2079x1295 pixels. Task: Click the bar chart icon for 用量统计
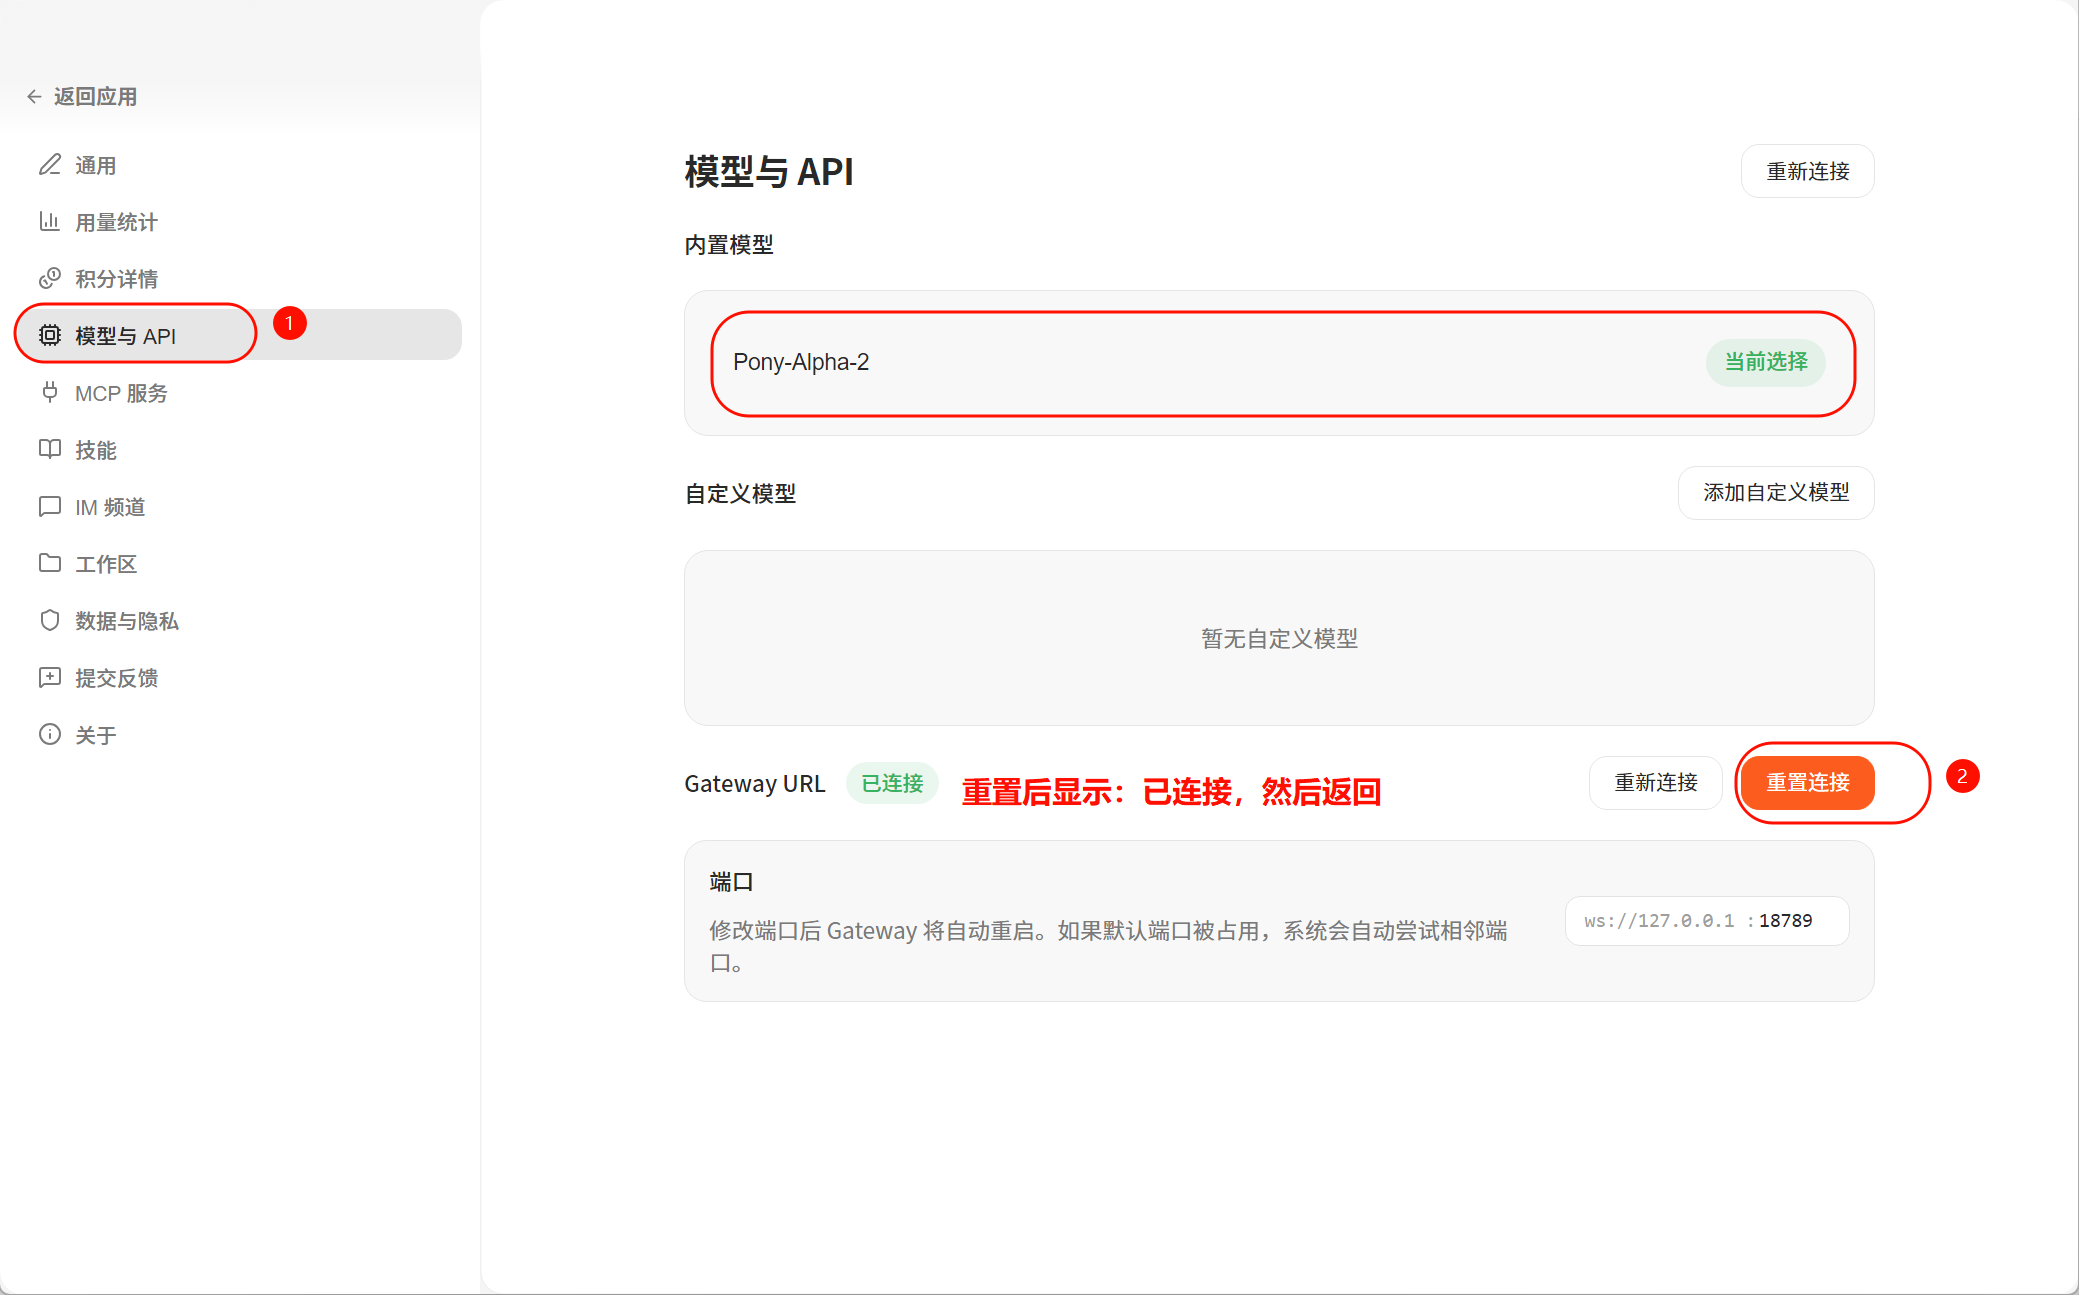pos(50,221)
